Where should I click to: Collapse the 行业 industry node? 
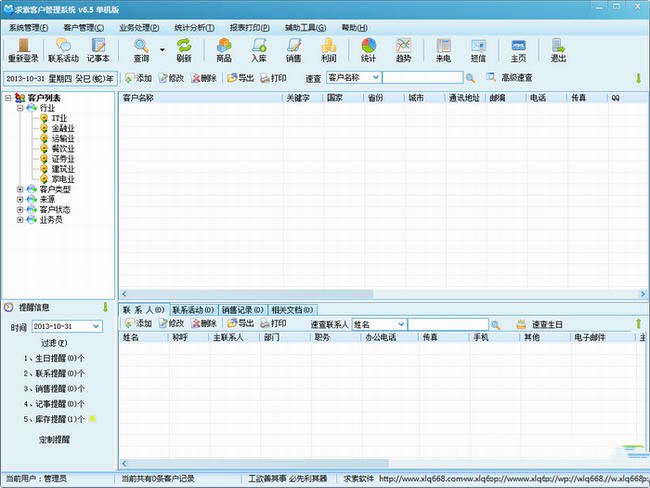coord(20,108)
